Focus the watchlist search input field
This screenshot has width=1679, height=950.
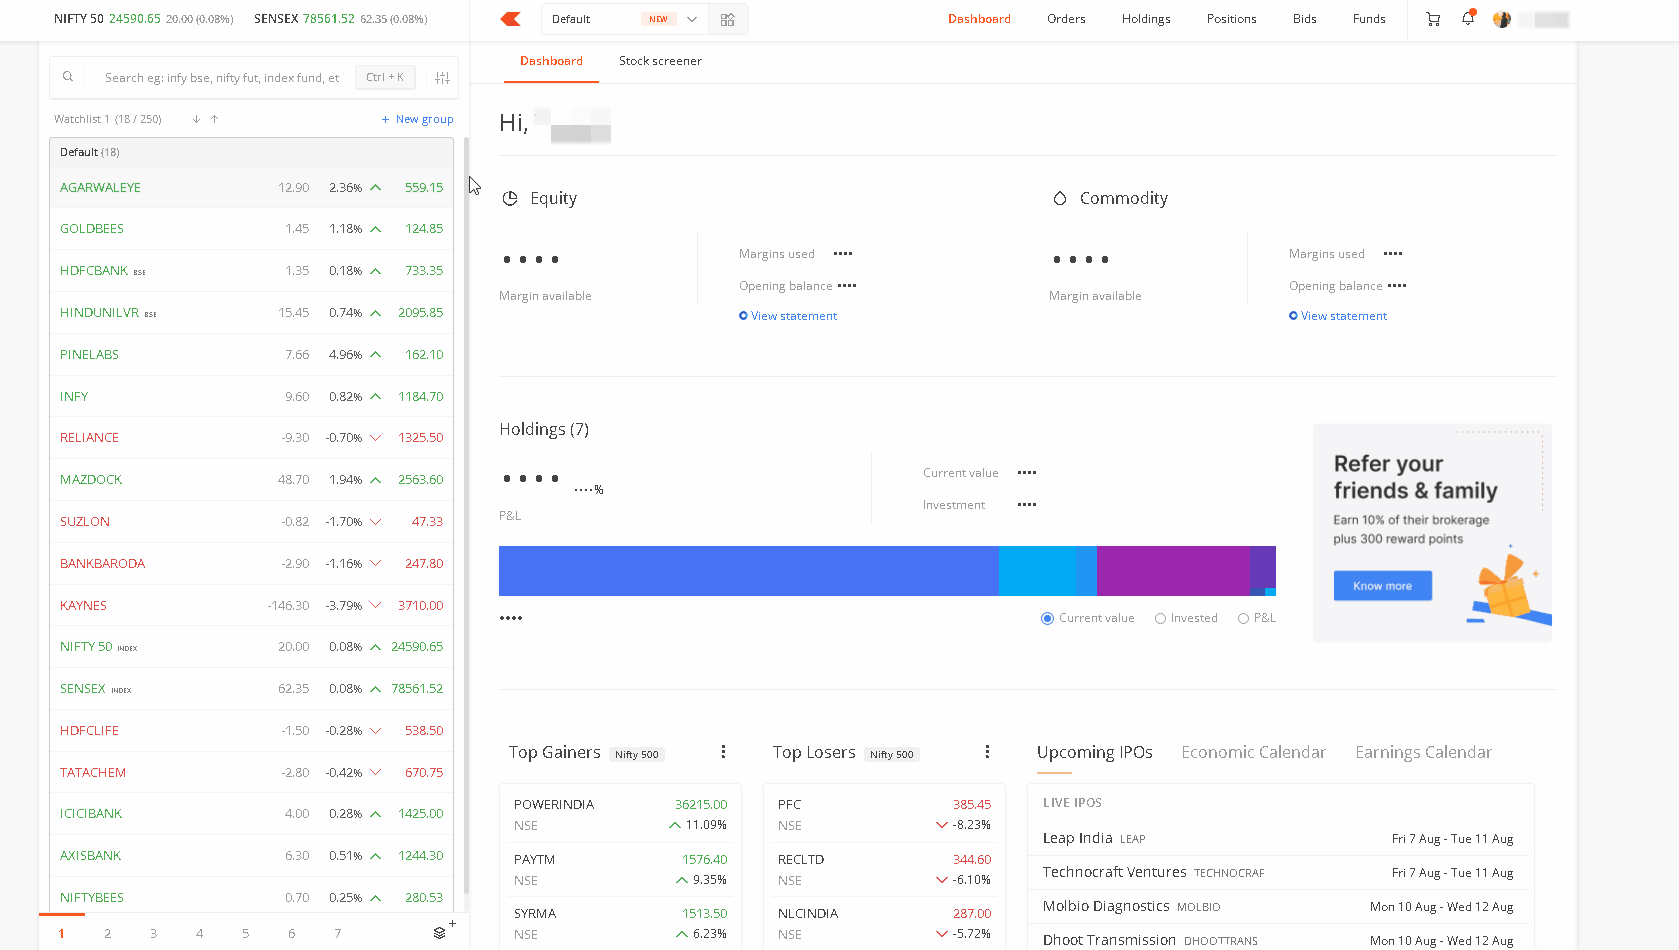pyautogui.click(x=222, y=78)
